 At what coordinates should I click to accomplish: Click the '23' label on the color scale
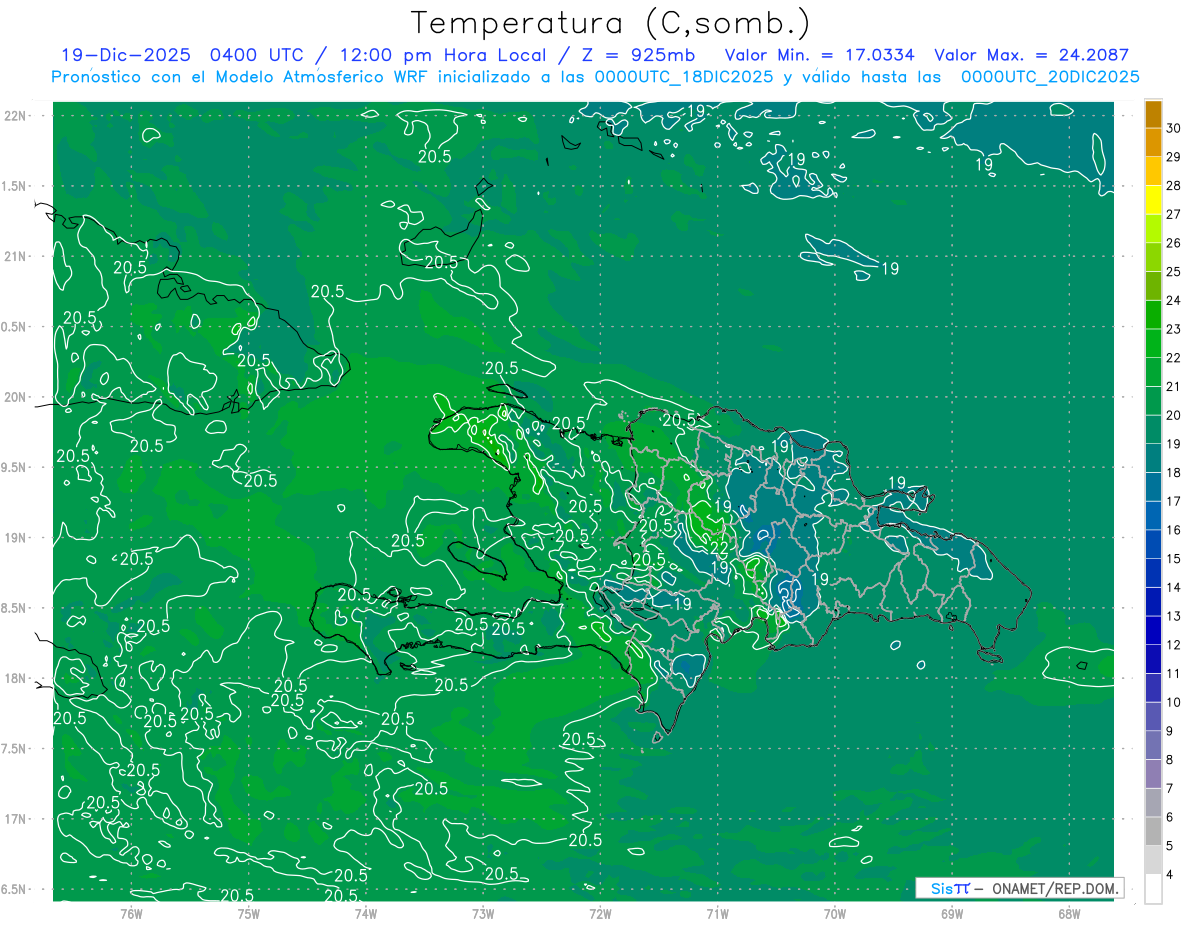coord(1174,329)
